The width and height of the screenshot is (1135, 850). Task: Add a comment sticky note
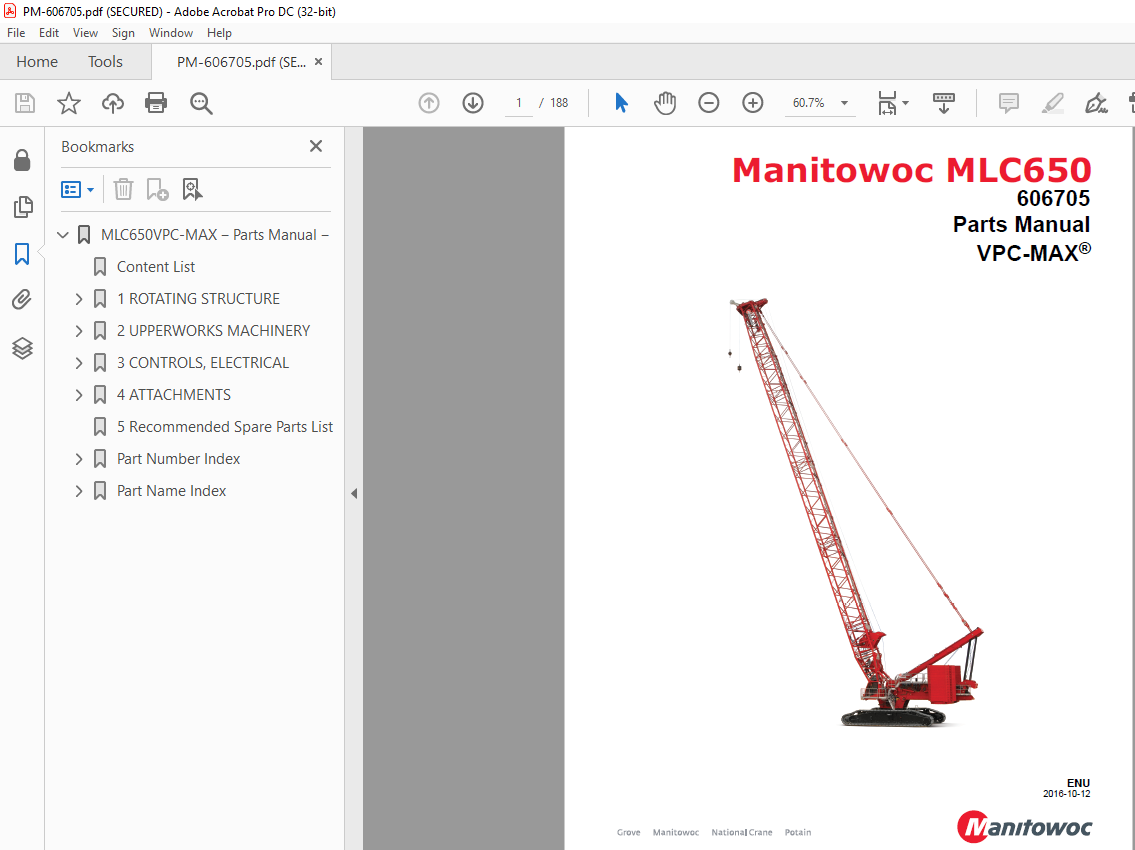1008,103
